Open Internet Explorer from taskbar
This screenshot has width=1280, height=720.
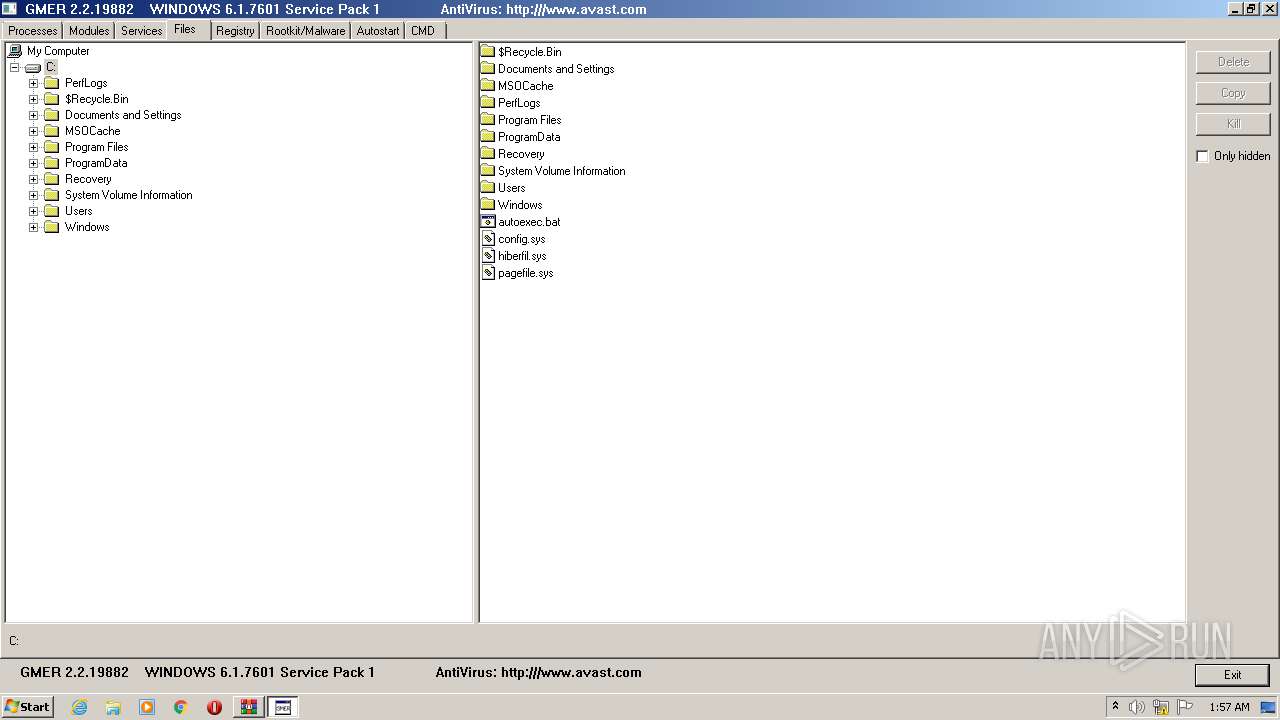click(79, 707)
